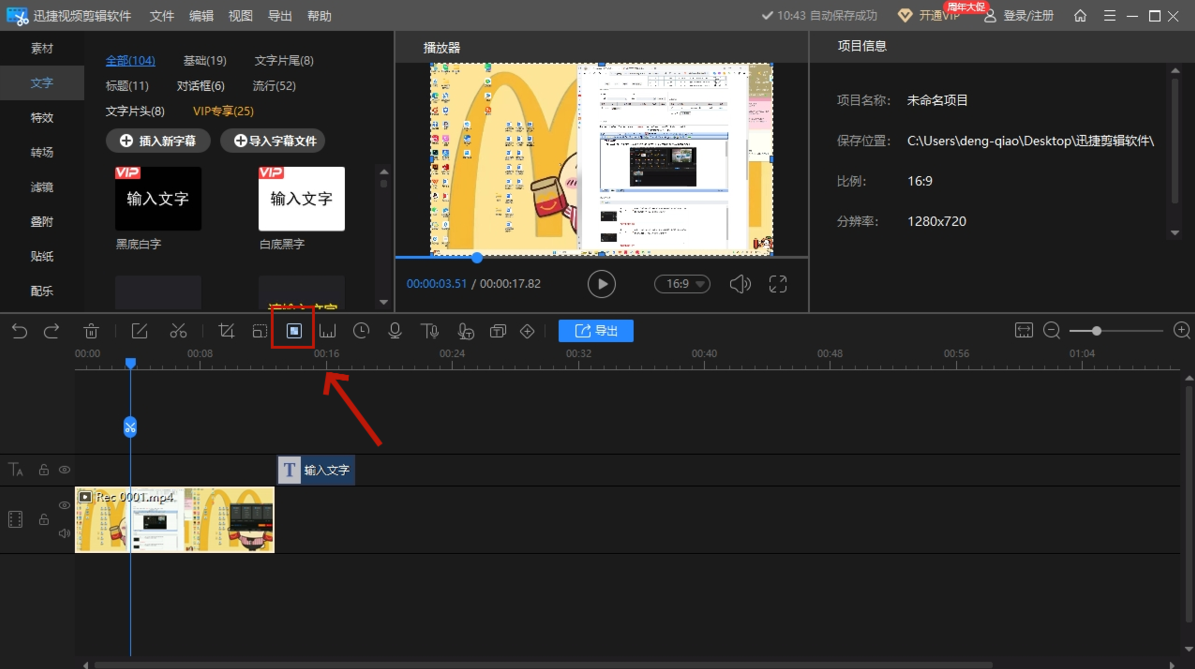Click the player volume speaker icon

tap(740, 284)
